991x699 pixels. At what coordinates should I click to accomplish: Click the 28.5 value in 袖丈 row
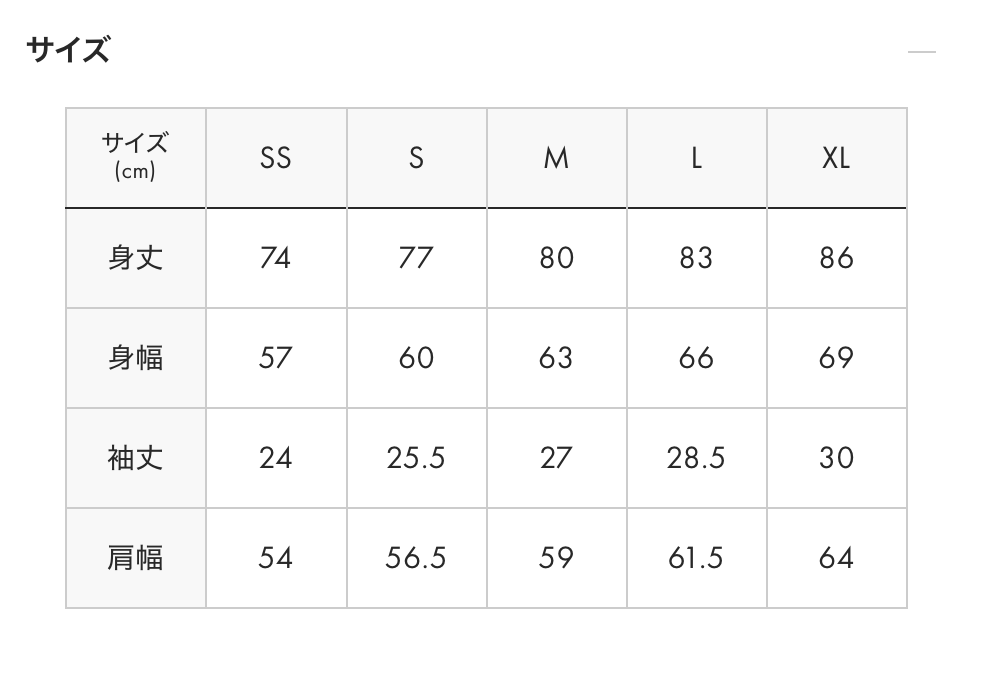coord(696,458)
